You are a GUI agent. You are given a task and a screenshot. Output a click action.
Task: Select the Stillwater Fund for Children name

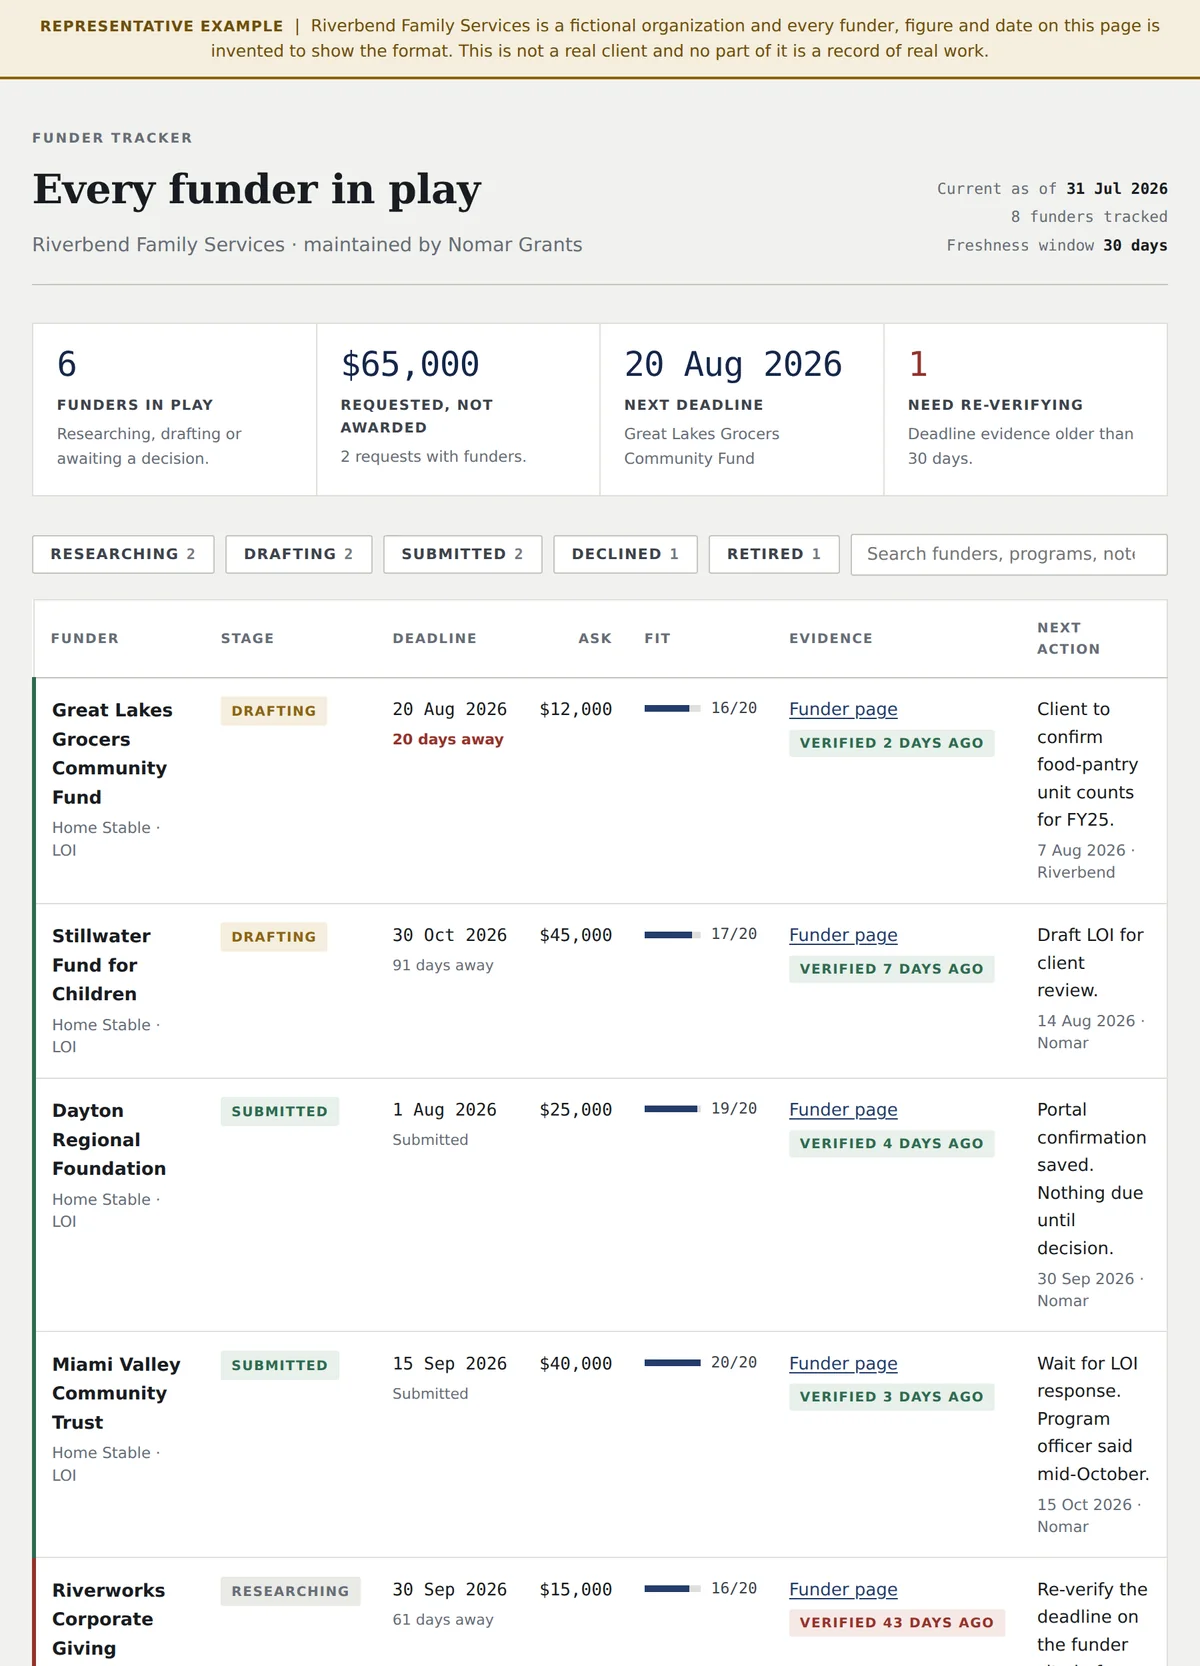[101, 965]
